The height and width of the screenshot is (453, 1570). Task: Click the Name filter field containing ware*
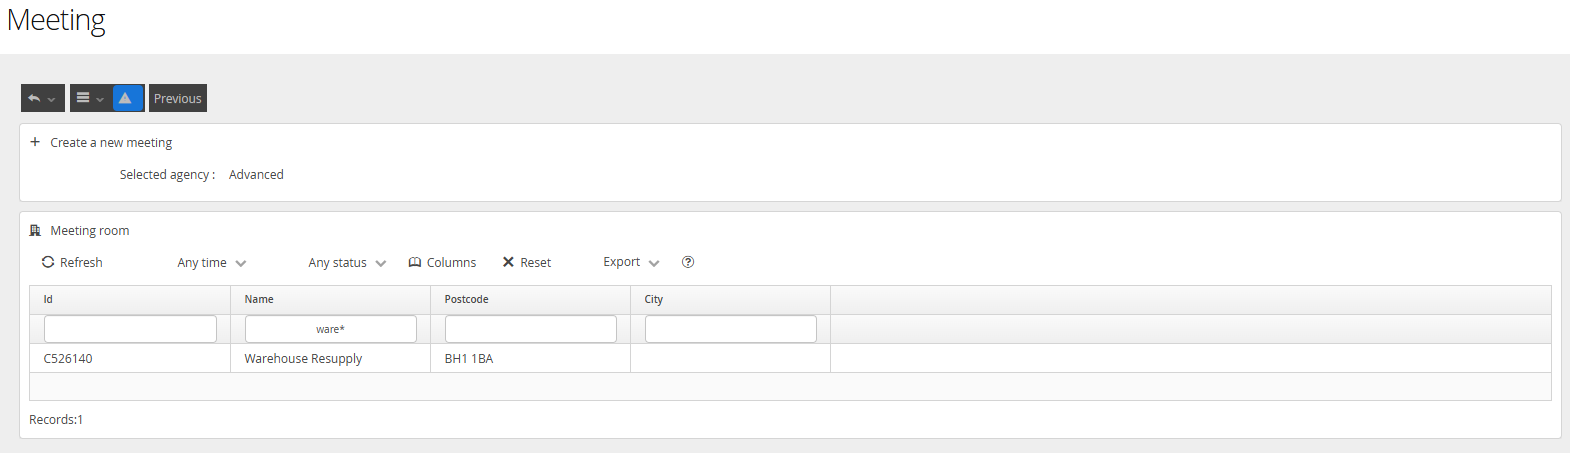pyautogui.click(x=330, y=329)
